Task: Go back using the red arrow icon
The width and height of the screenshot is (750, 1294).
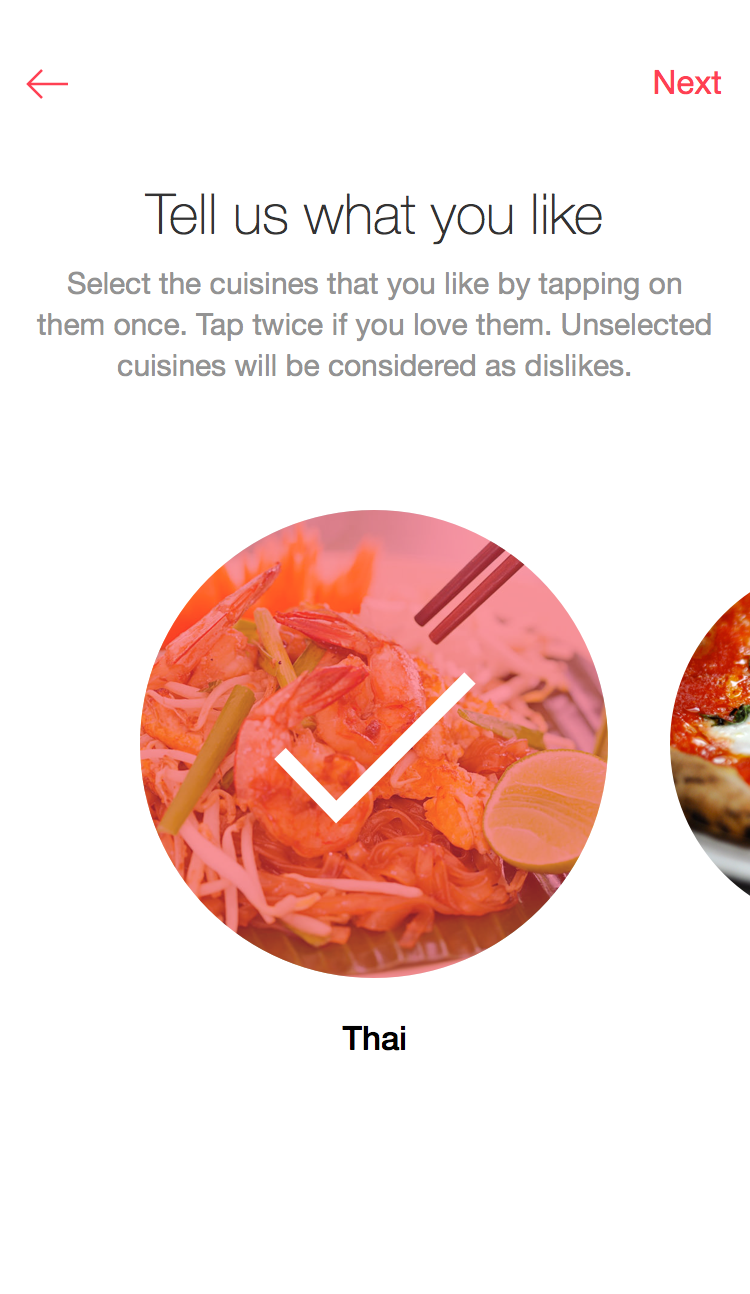Action: pyautogui.click(x=47, y=84)
